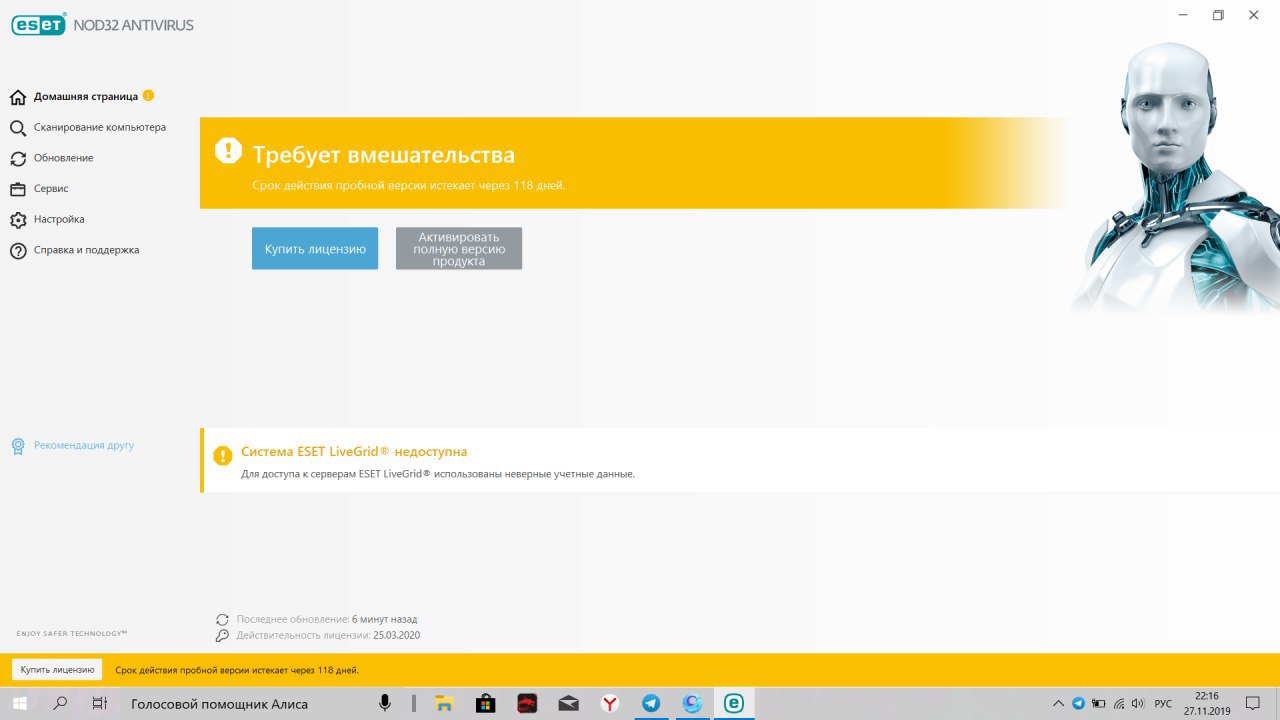Click the Требует вмешательства heading
Viewport: 1280px width, 720px height.
click(383, 155)
